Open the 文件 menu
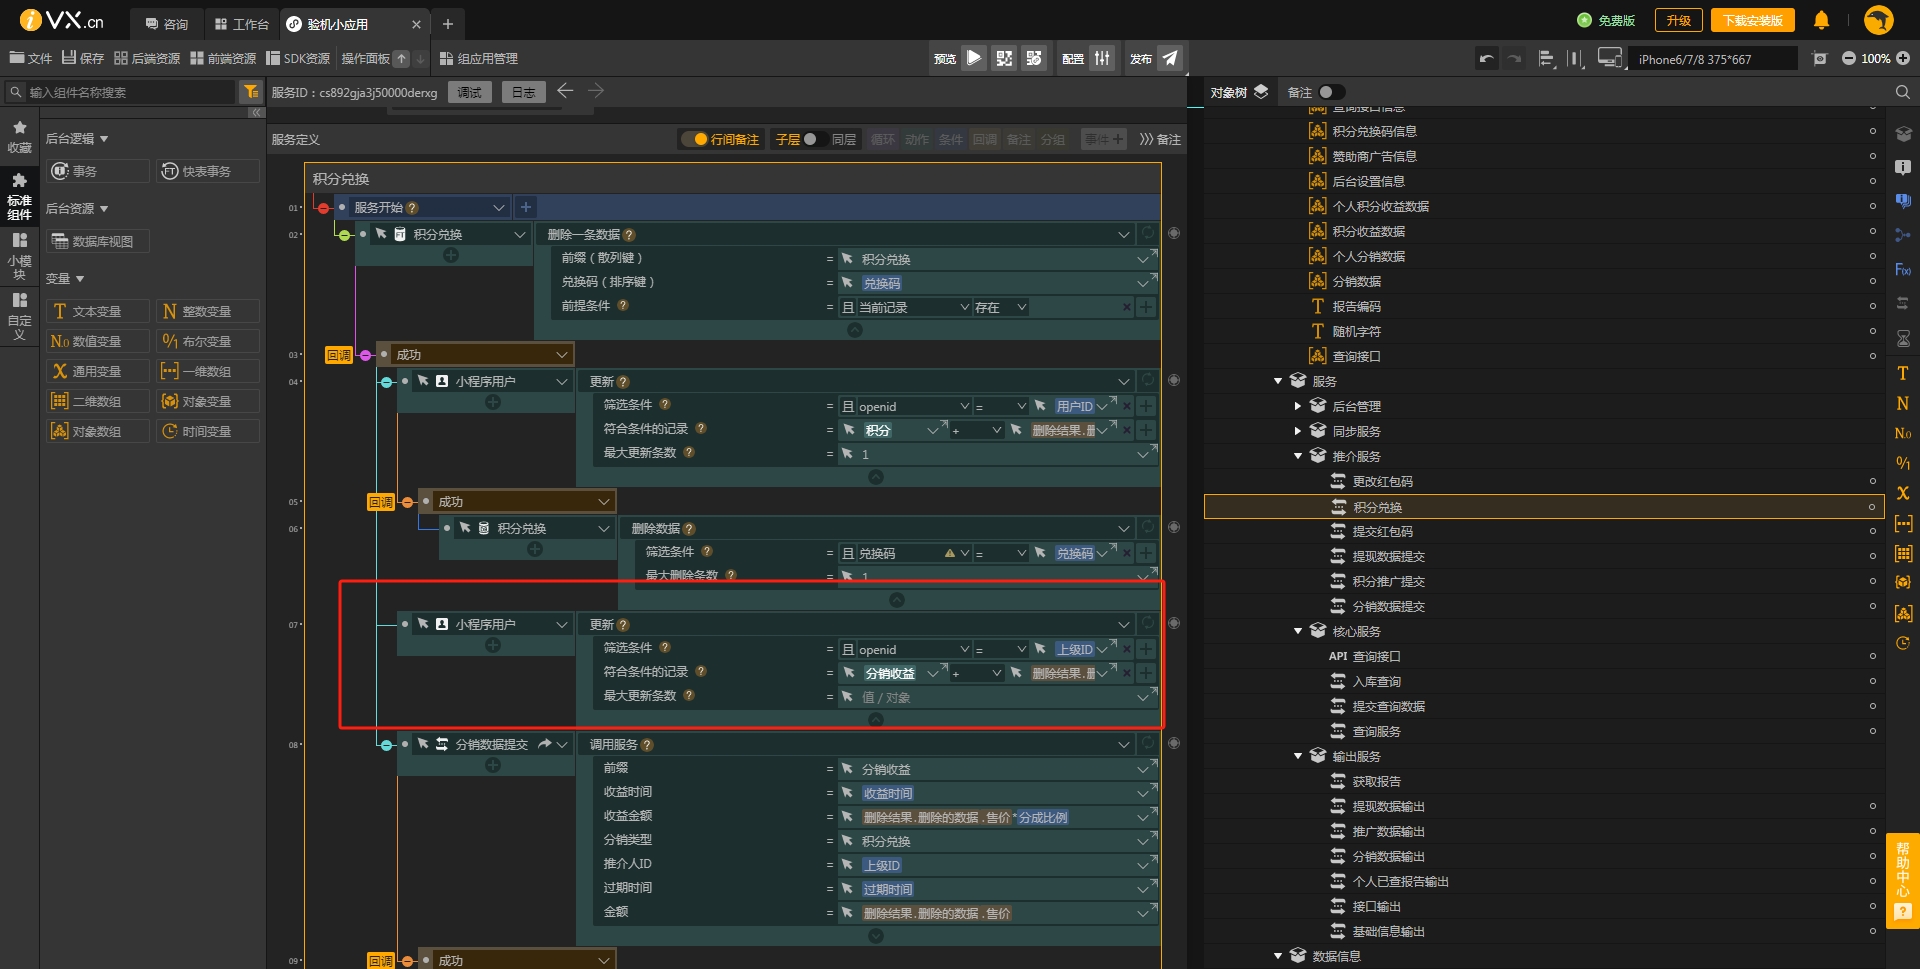The image size is (1920, 969). click(x=31, y=58)
